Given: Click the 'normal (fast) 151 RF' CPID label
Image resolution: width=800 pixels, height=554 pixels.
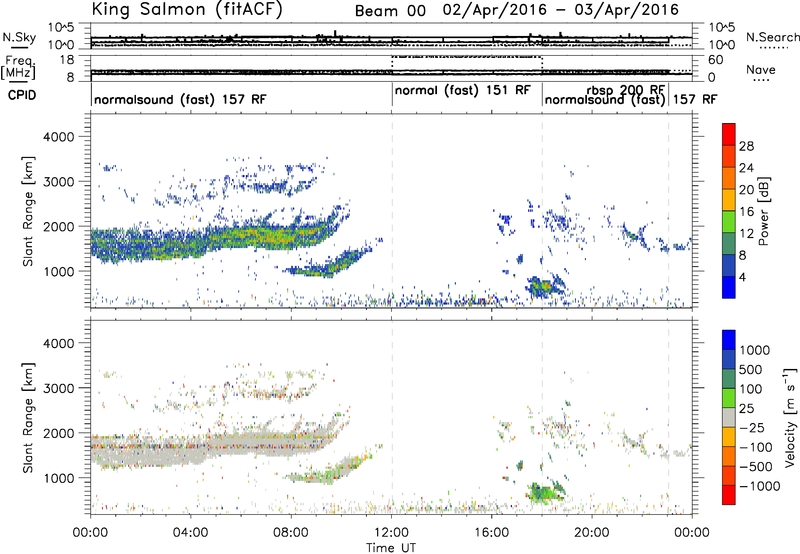Looking at the screenshot, I should pyautogui.click(x=463, y=90).
